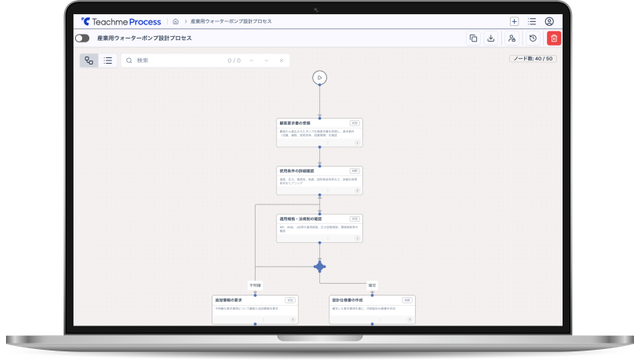640x360 pixels.
Task: Click the red trash delete button
Action: click(554, 38)
